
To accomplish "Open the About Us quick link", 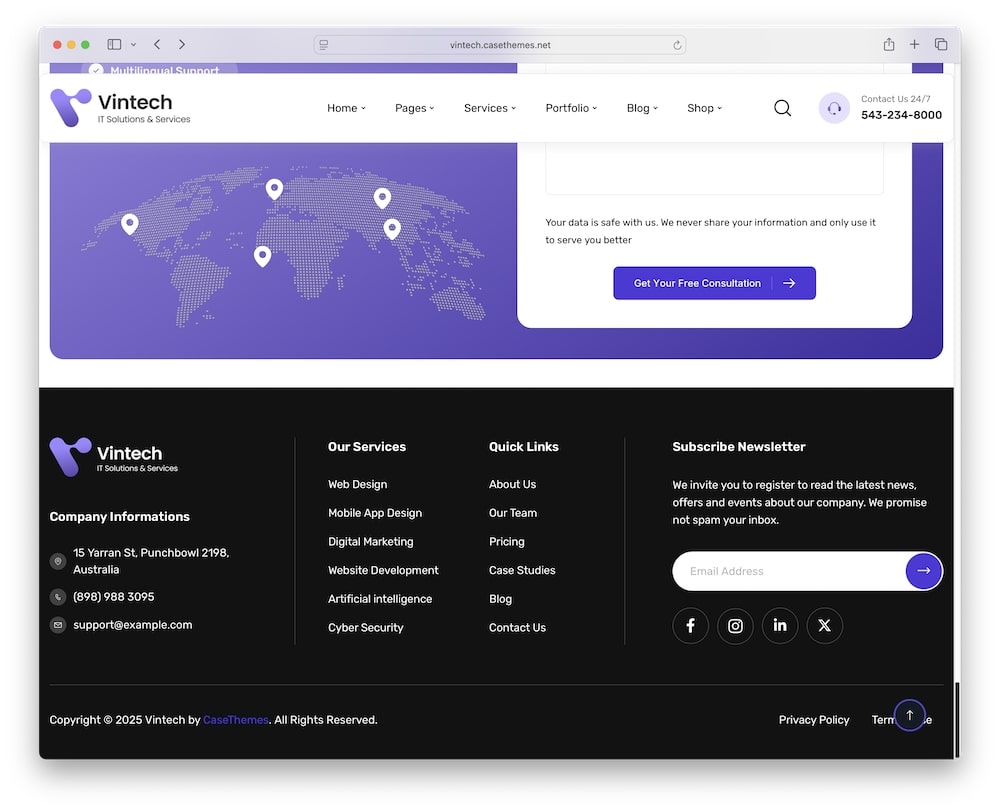I will pyautogui.click(x=512, y=485).
